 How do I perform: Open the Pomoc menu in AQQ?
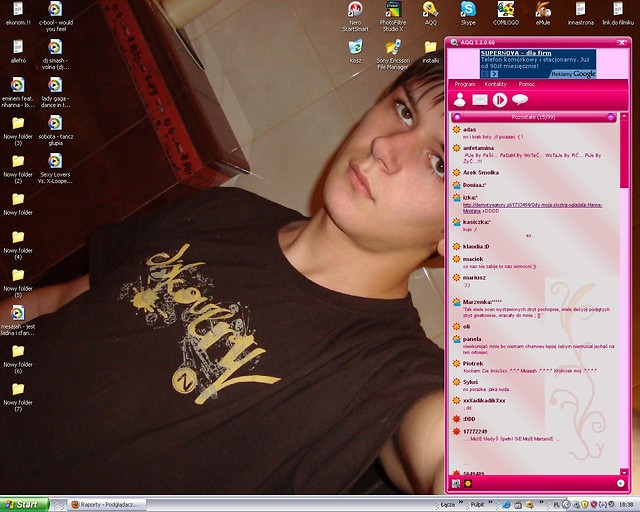[x=527, y=84]
